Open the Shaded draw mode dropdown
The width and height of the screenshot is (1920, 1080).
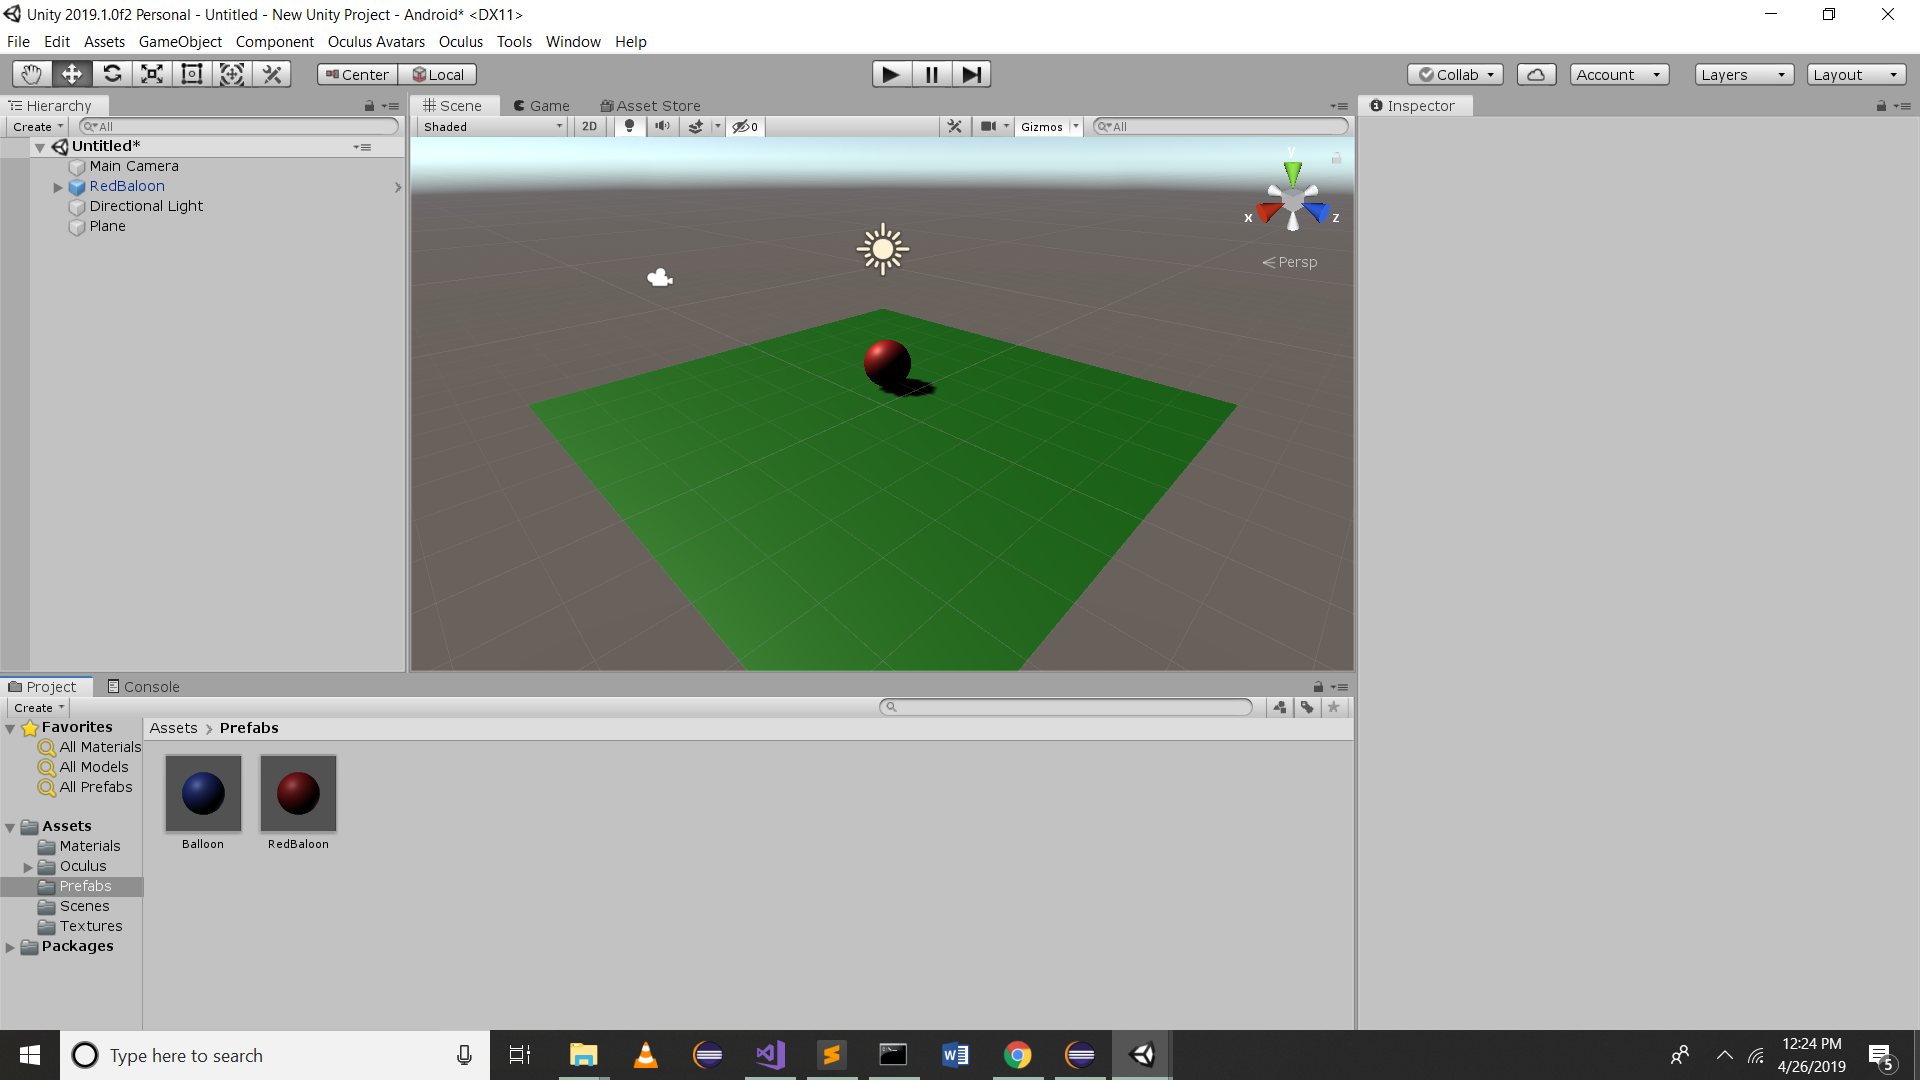492,127
